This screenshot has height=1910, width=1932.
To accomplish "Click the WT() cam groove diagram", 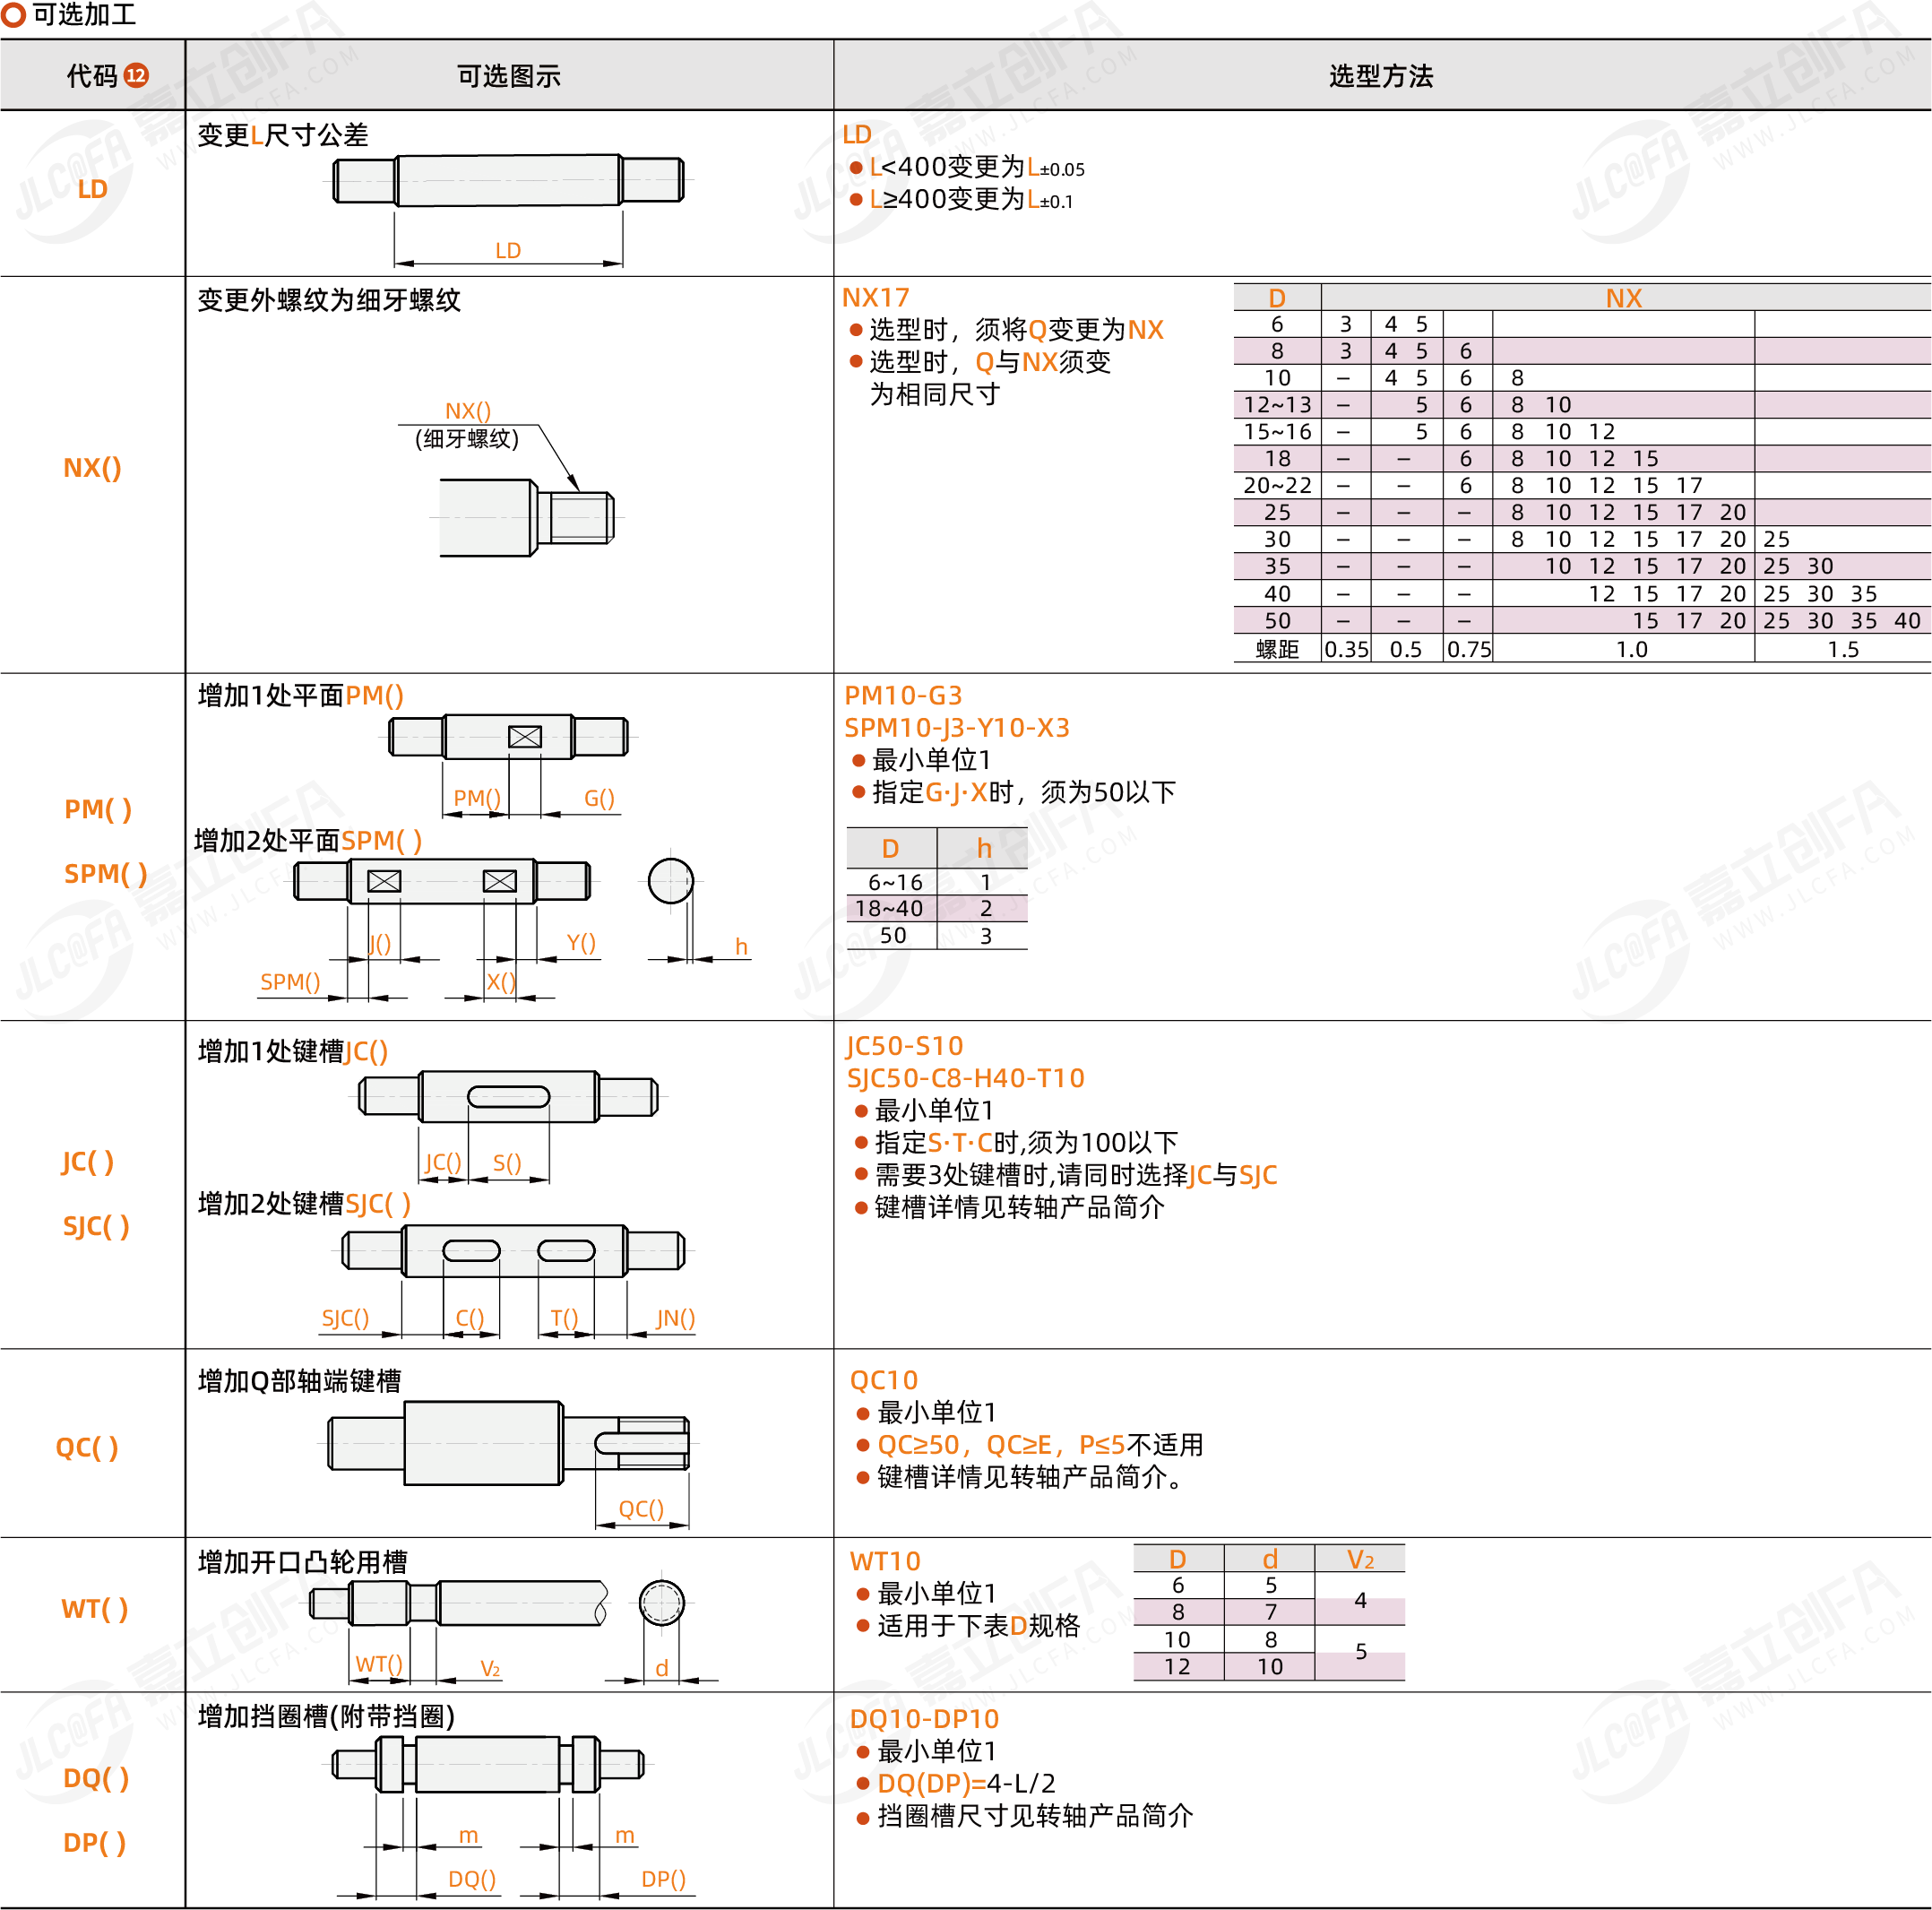I will pos(459,1603).
